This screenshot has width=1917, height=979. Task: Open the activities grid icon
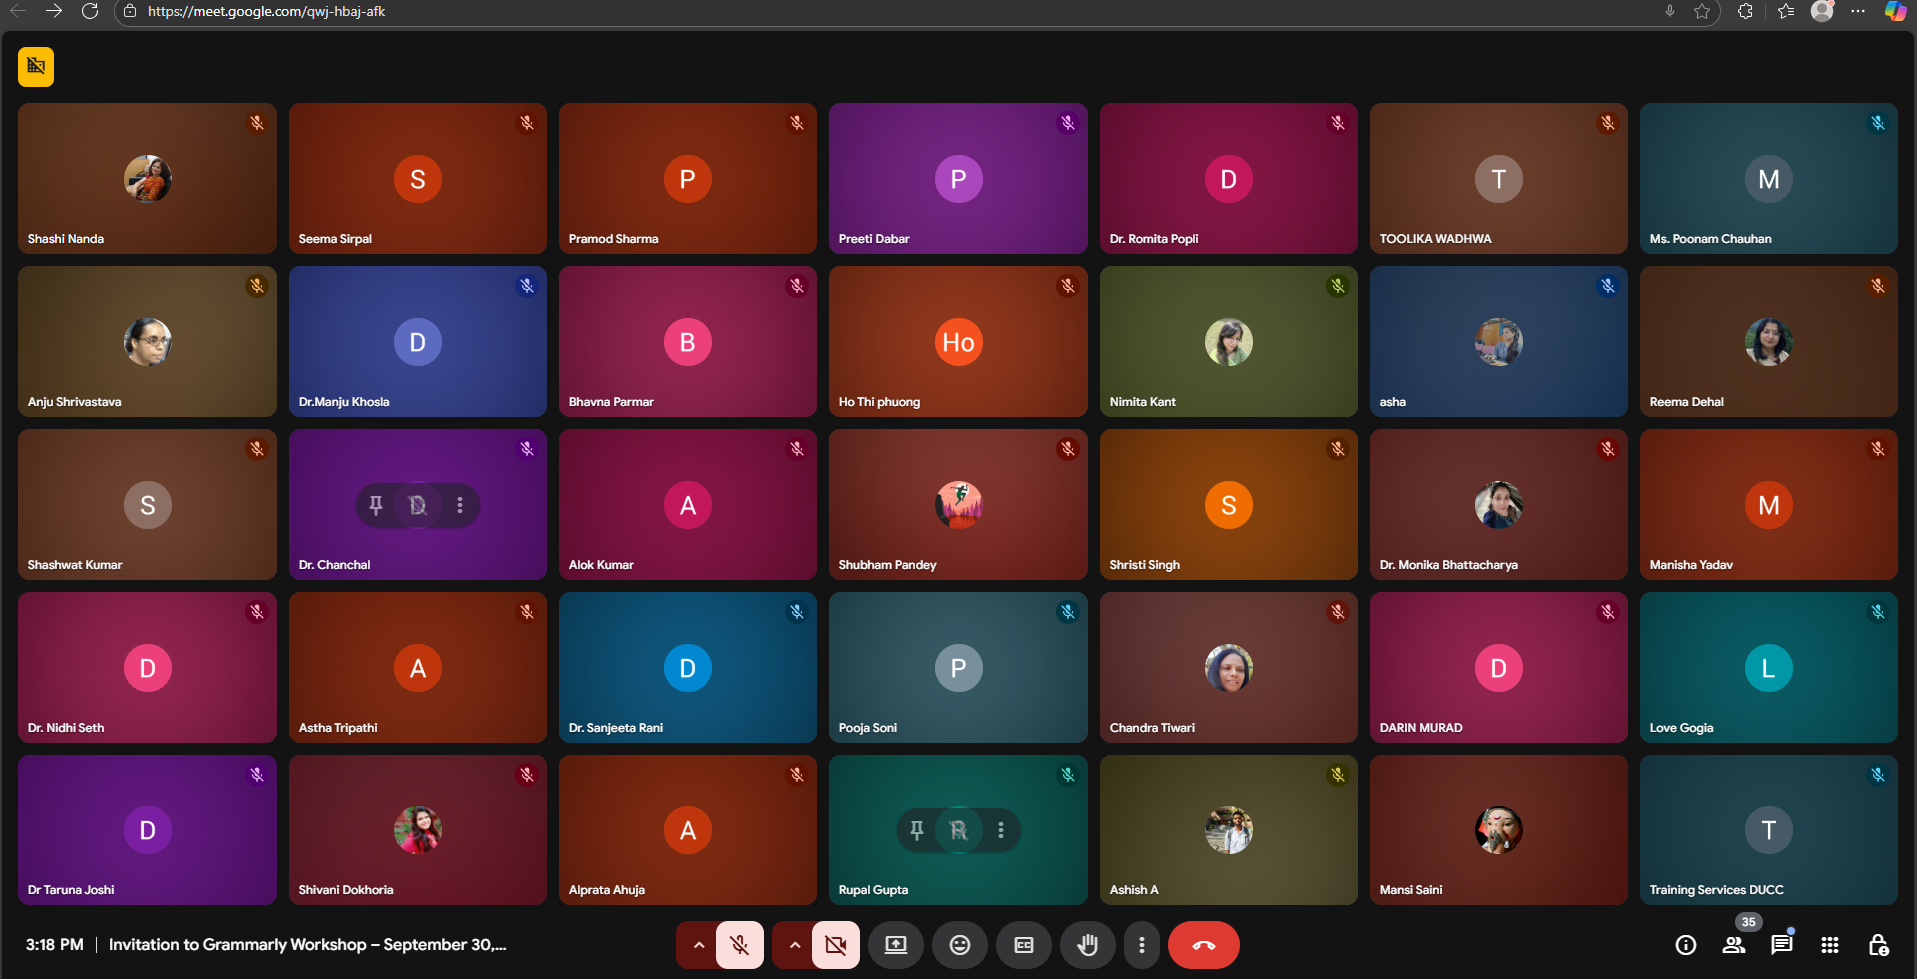click(x=1830, y=945)
